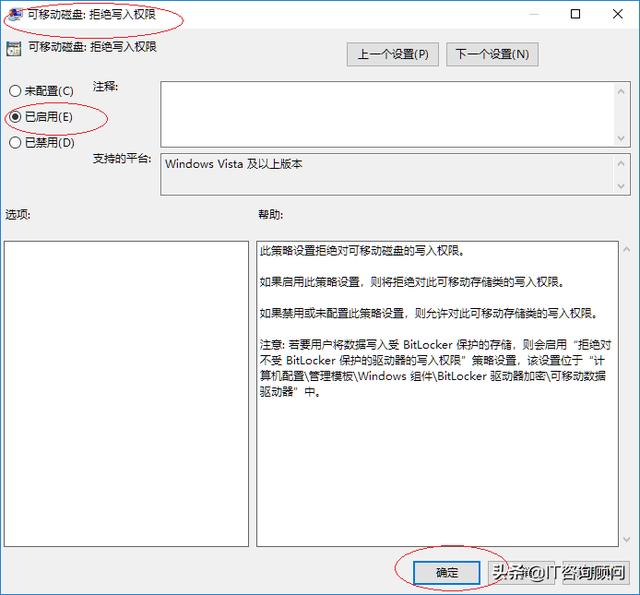Click the comment box scroll up arrow
Viewport: 640px width, 595px height.
pyautogui.click(x=621, y=91)
